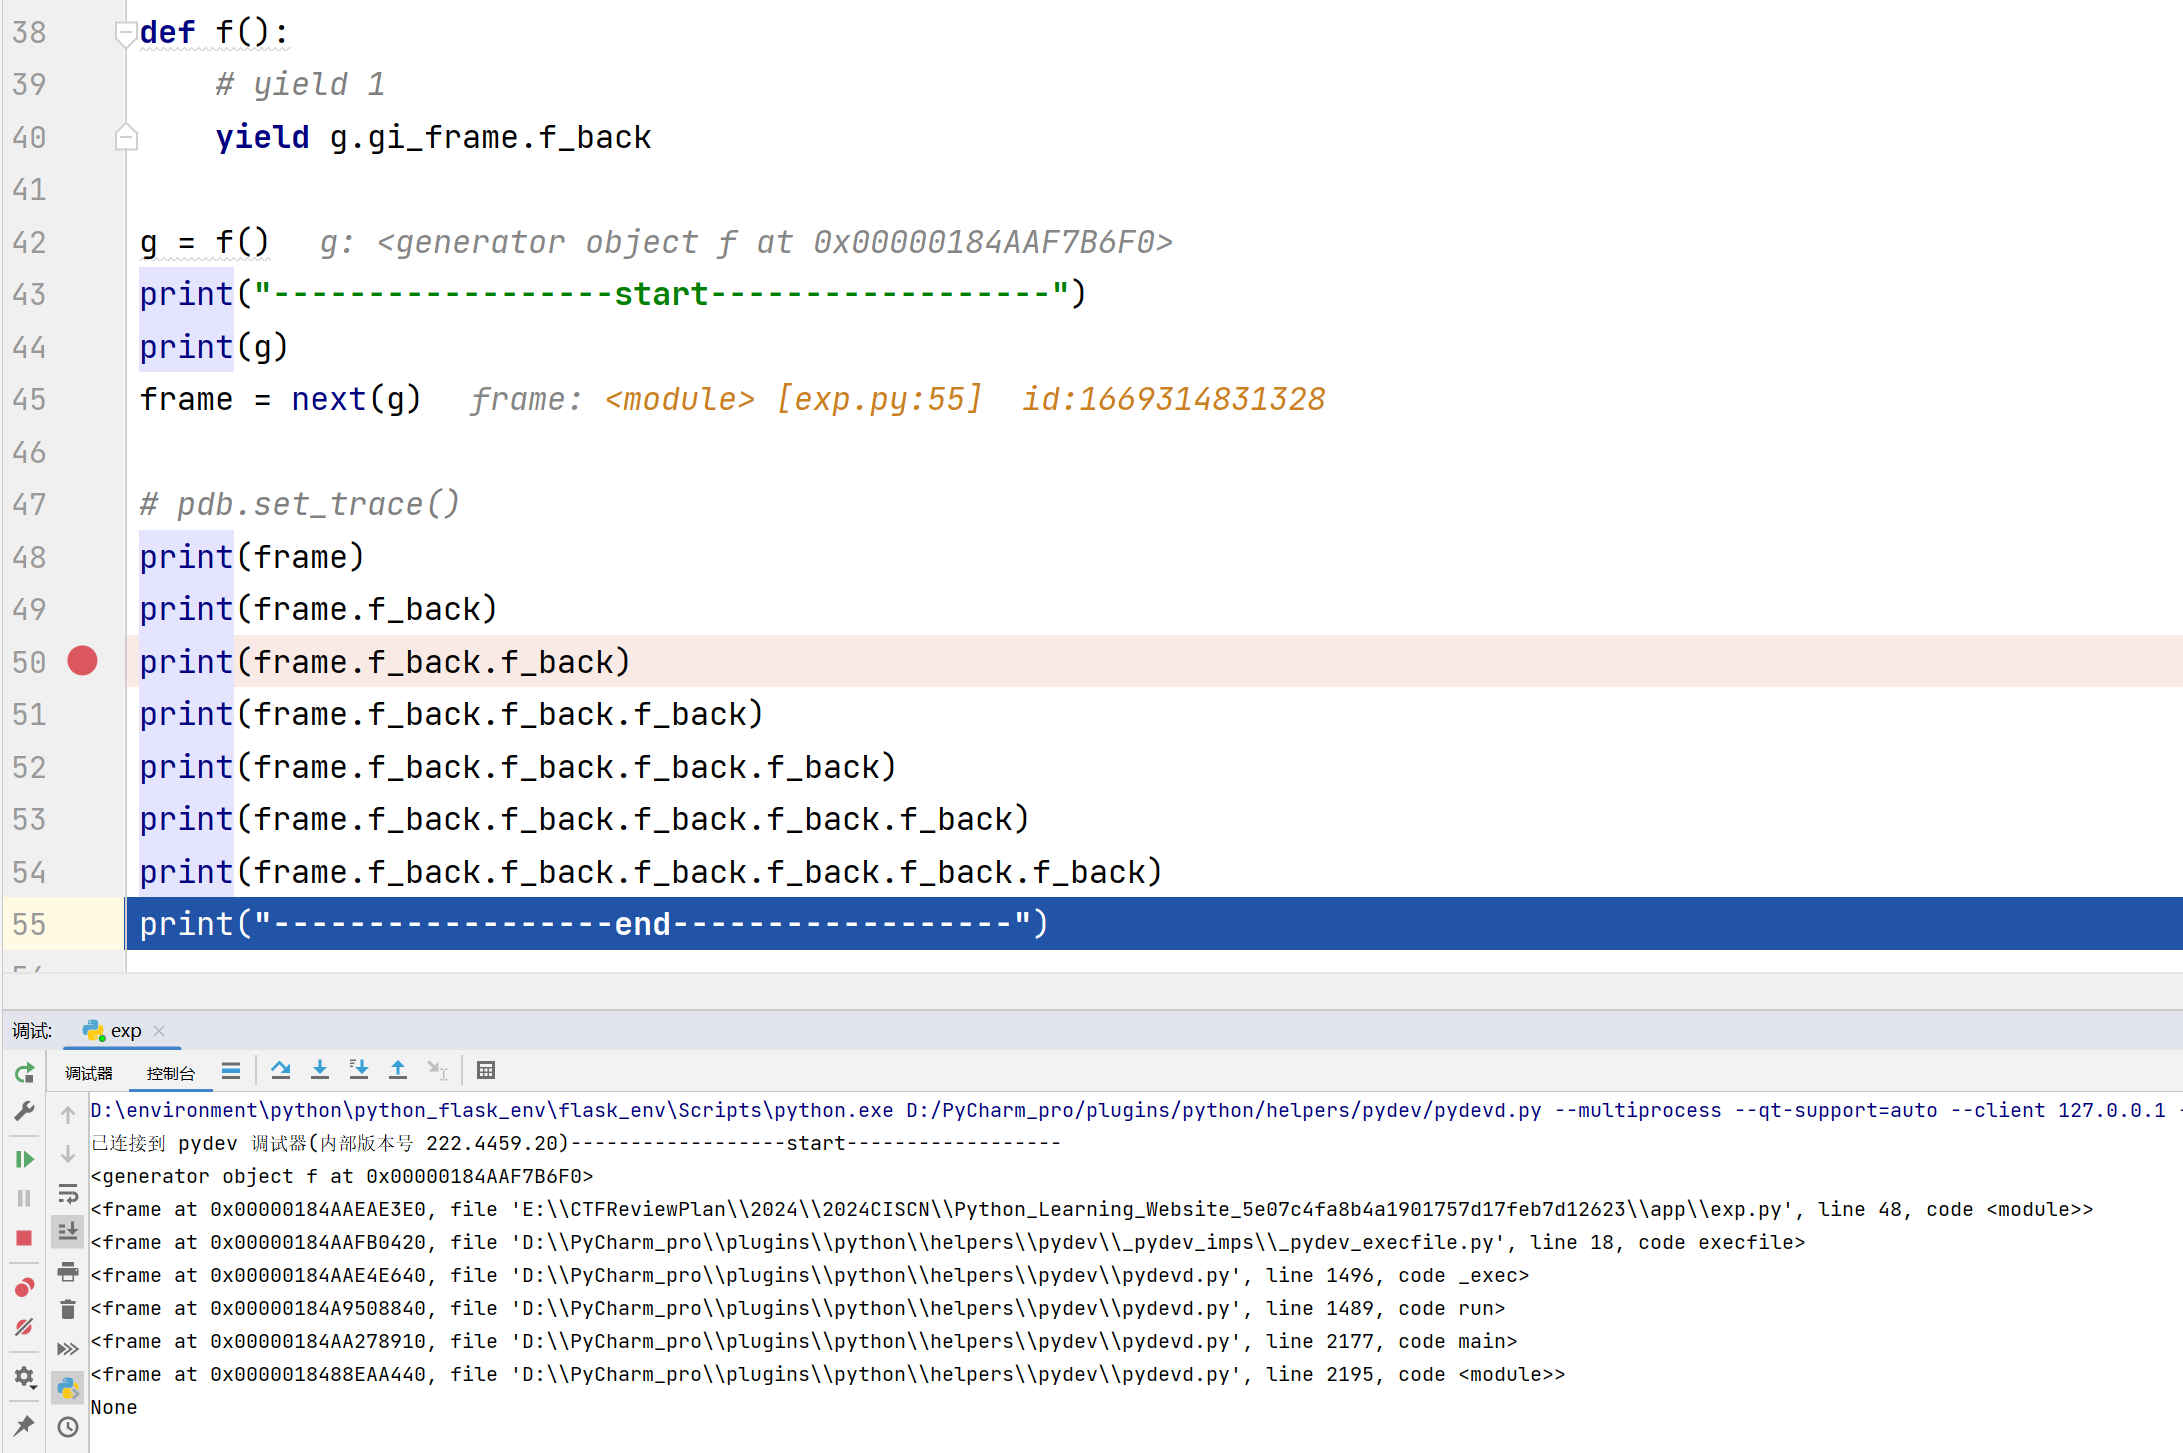Resume program execution
Viewport: 2183px width, 1453px height.
[x=25, y=1159]
